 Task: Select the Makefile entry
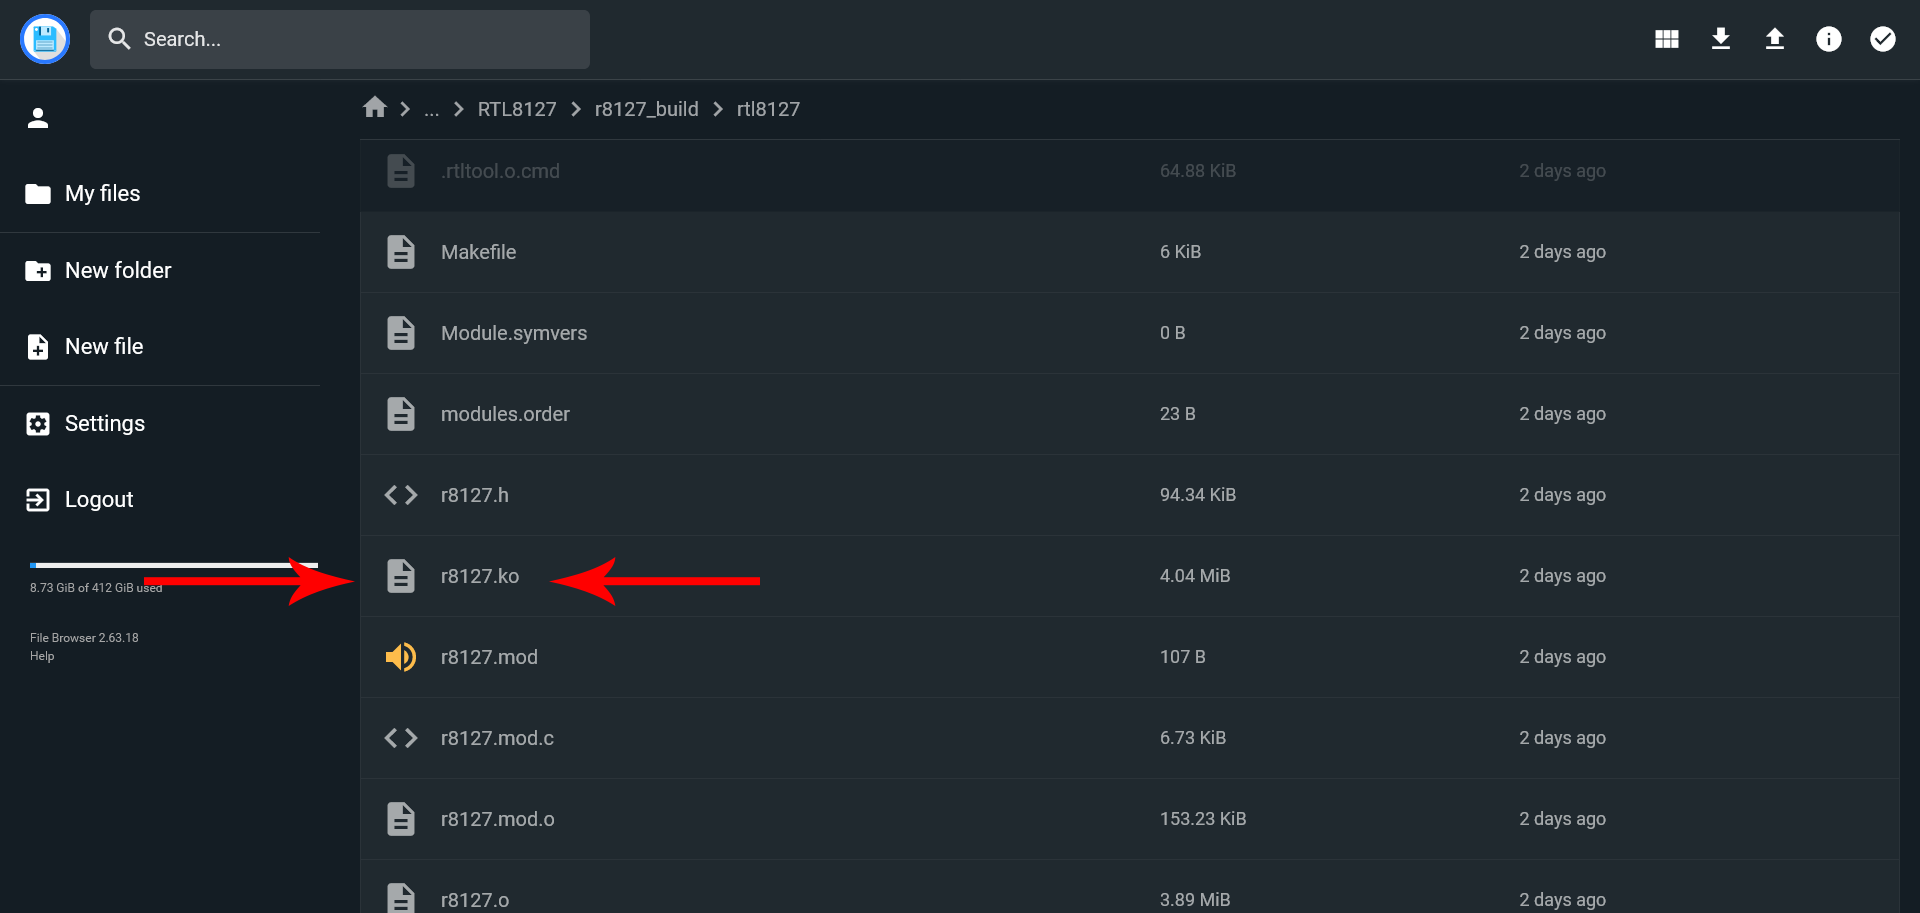1130,252
